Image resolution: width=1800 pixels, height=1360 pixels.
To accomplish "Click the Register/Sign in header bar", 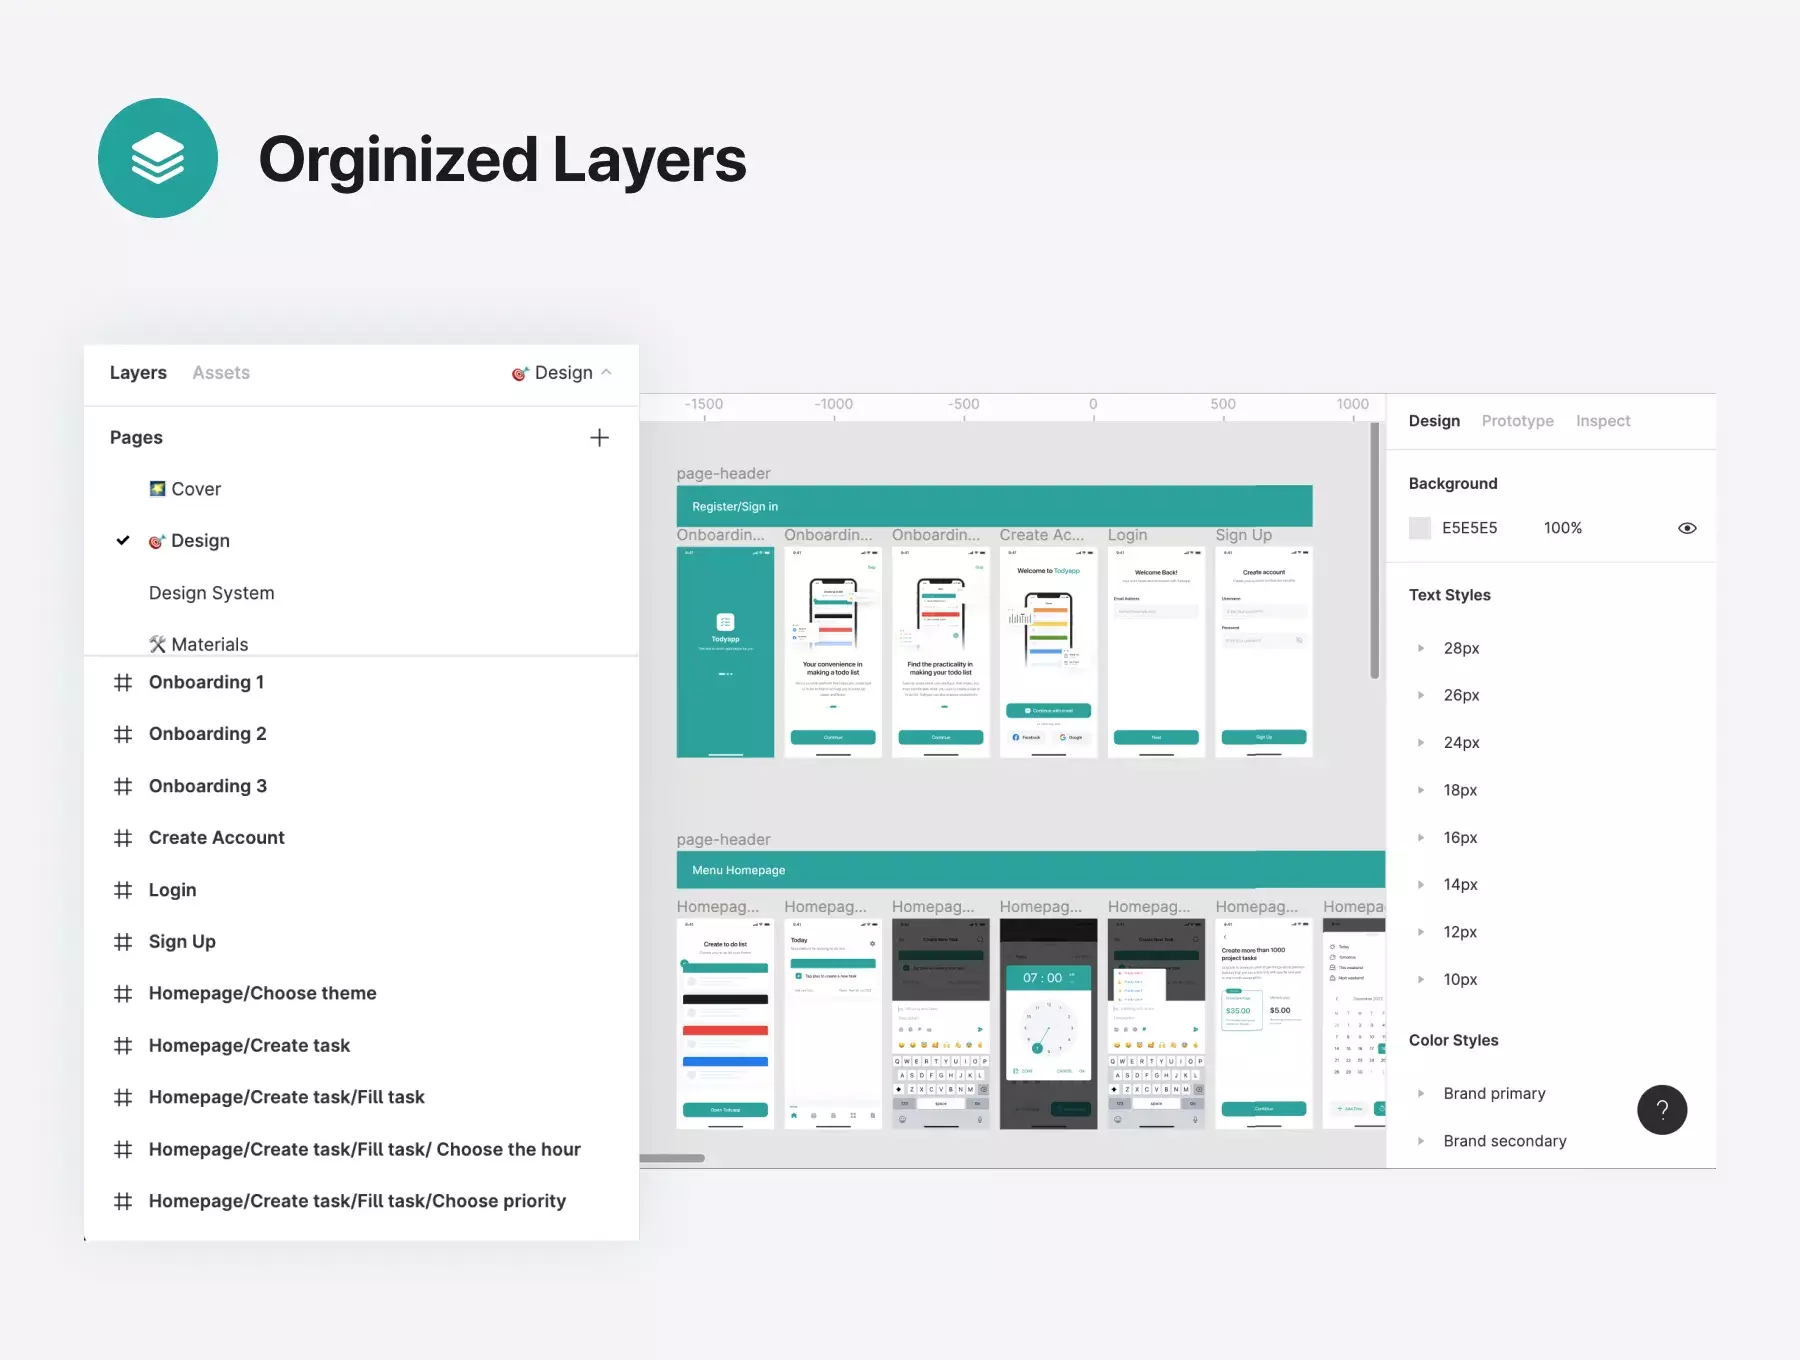I will click(994, 506).
